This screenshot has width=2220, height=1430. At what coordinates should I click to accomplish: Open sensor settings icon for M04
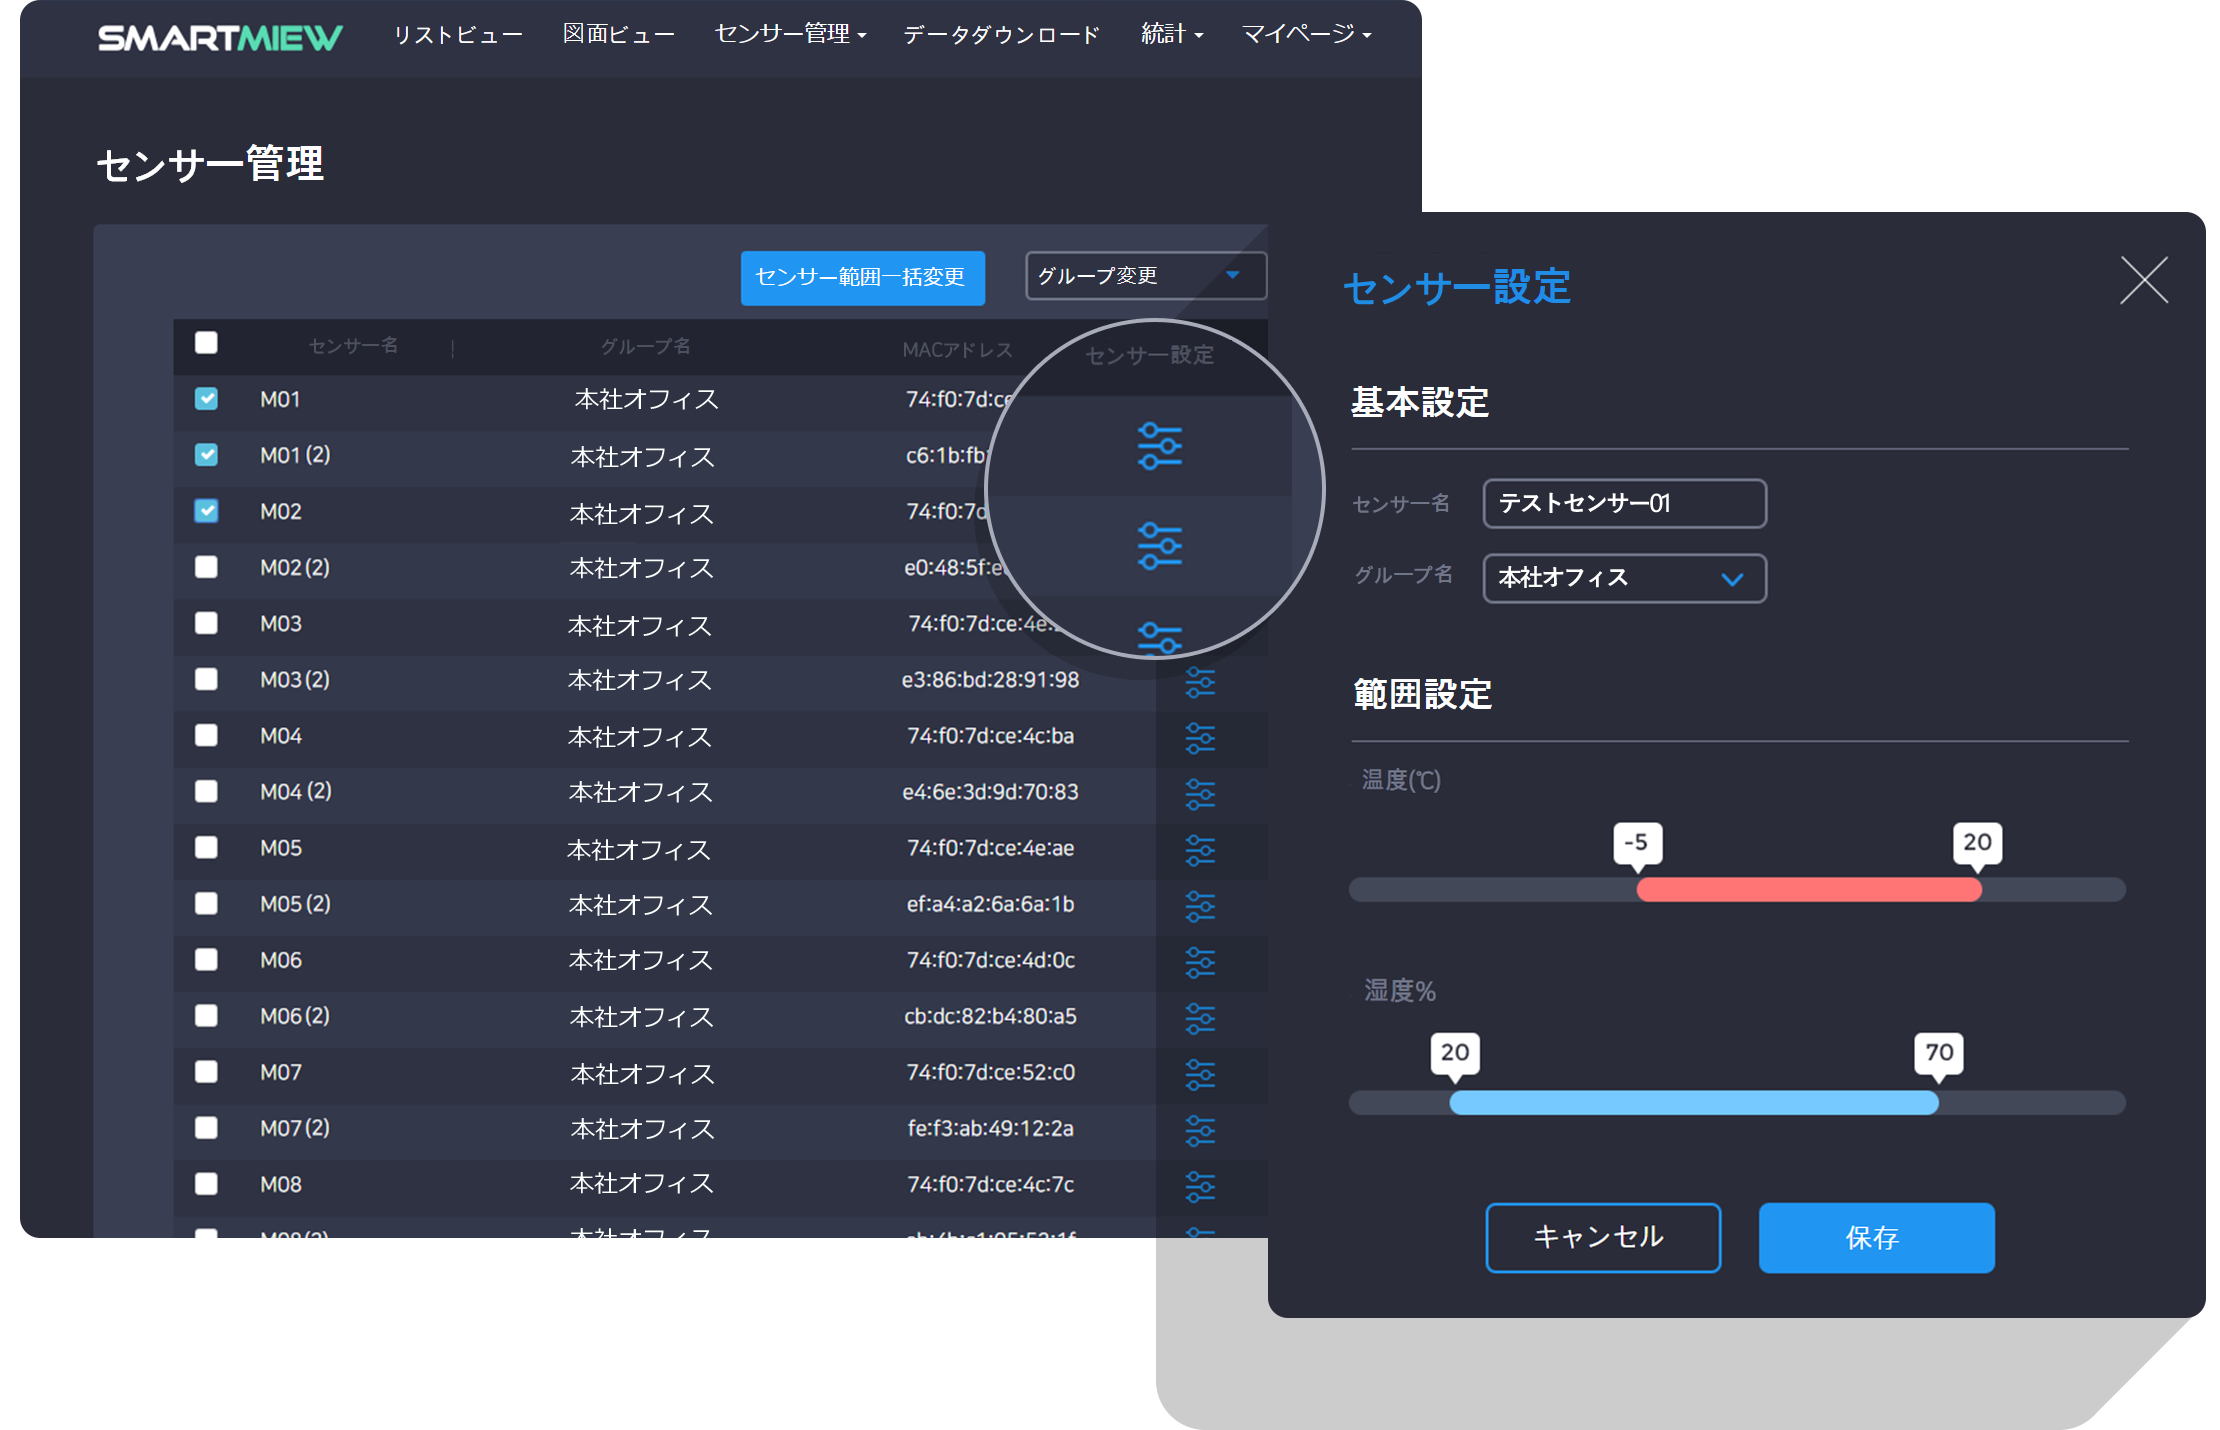click(1199, 738)
